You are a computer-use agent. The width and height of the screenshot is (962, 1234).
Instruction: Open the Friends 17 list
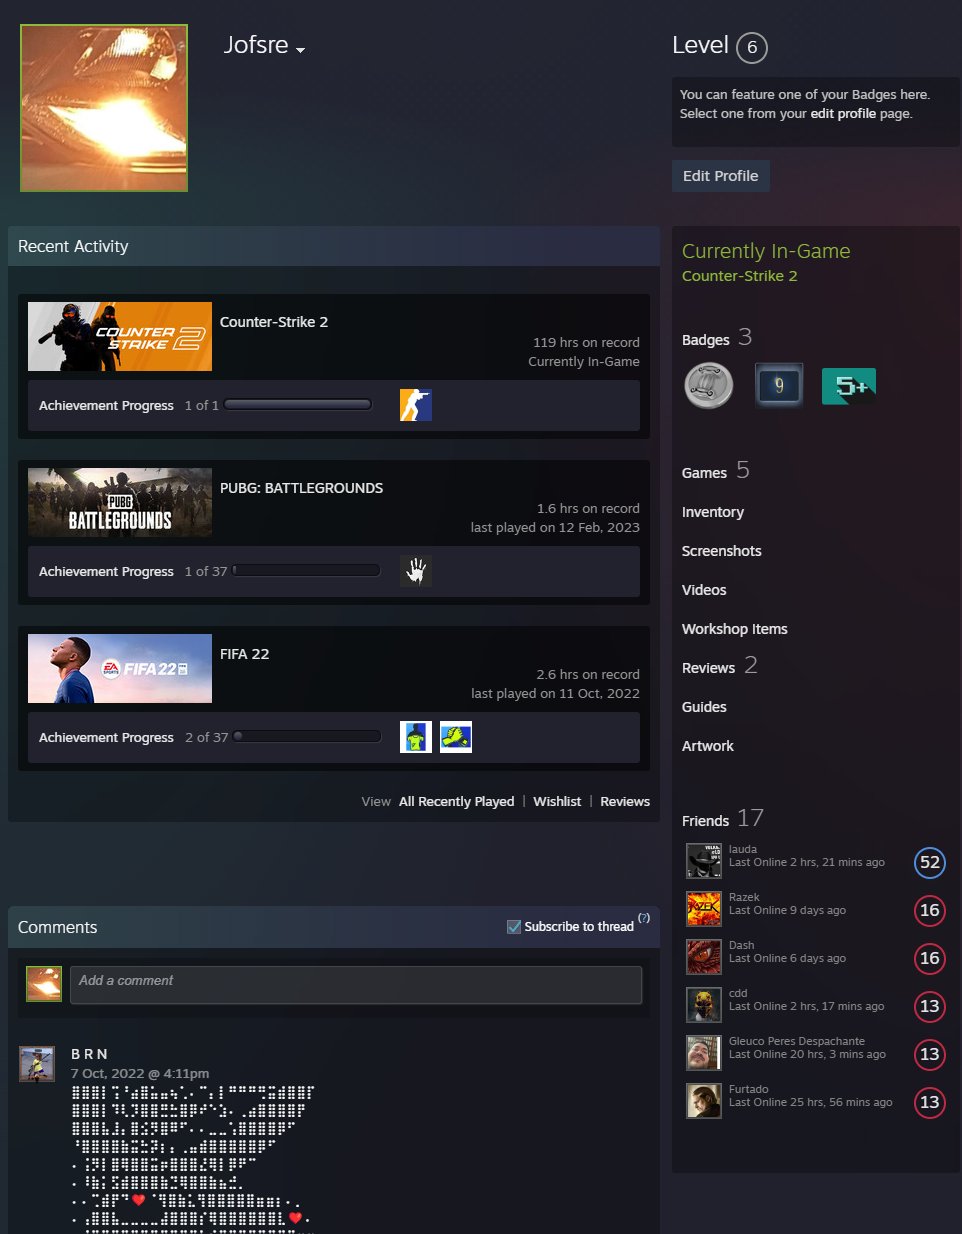(723, 819)
